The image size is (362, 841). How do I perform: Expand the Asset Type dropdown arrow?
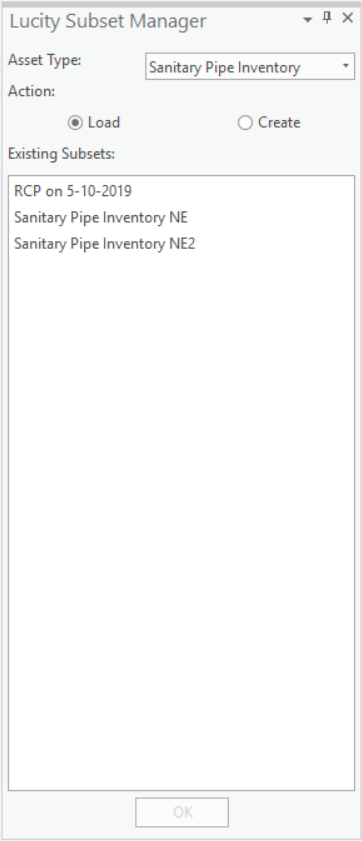tap(346, 67)
